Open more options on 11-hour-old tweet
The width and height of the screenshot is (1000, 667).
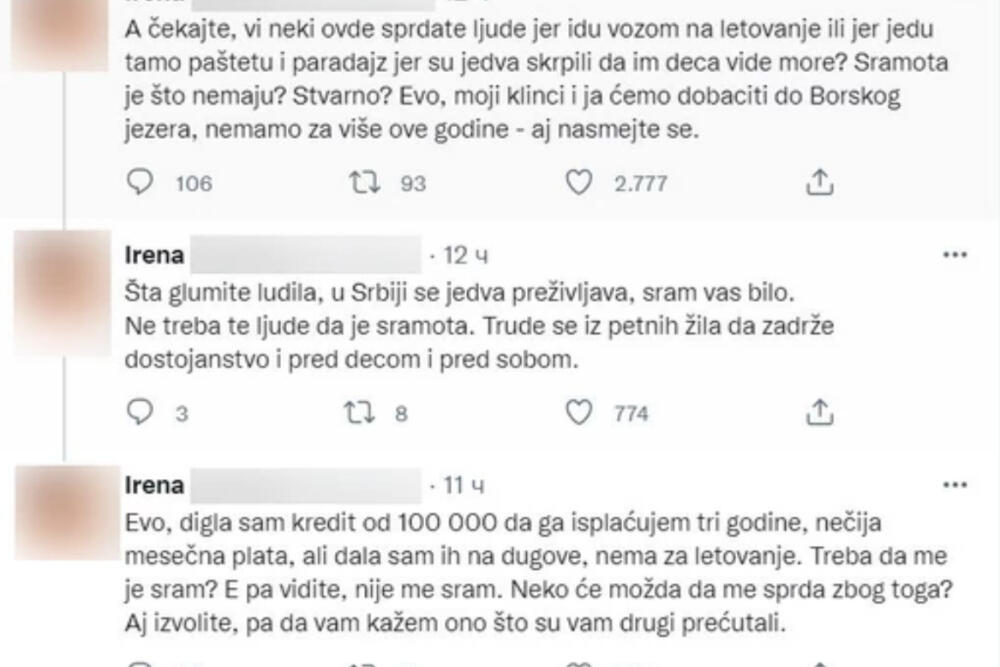coord(955,485)
